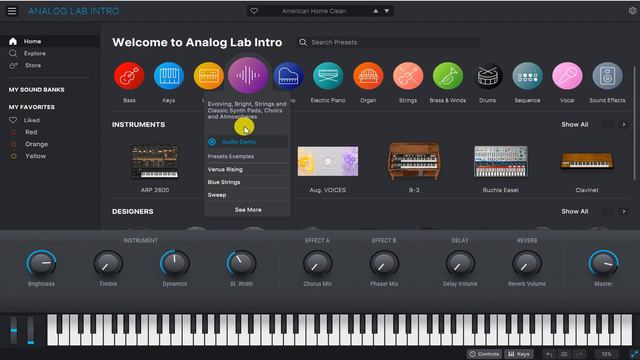Viewport: 640px width, 360px height.
Task: Open the Buchla Easel instrument thumbnail
Action: coord(500,162)
